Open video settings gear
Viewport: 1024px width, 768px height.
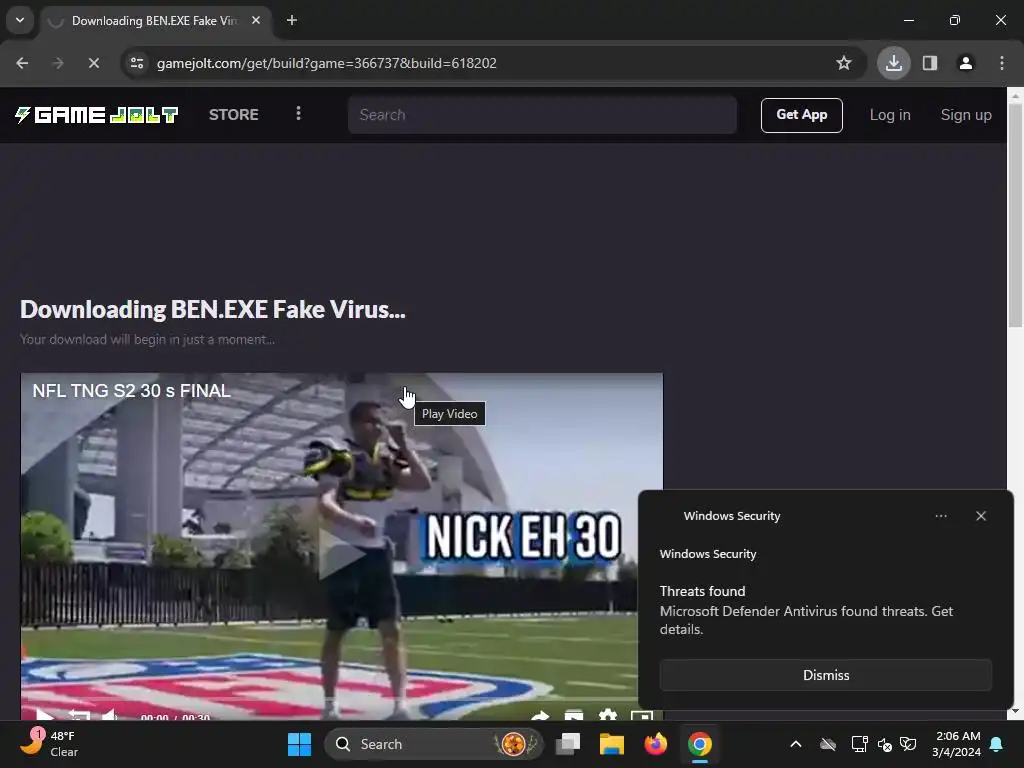[x=607, y=715]
